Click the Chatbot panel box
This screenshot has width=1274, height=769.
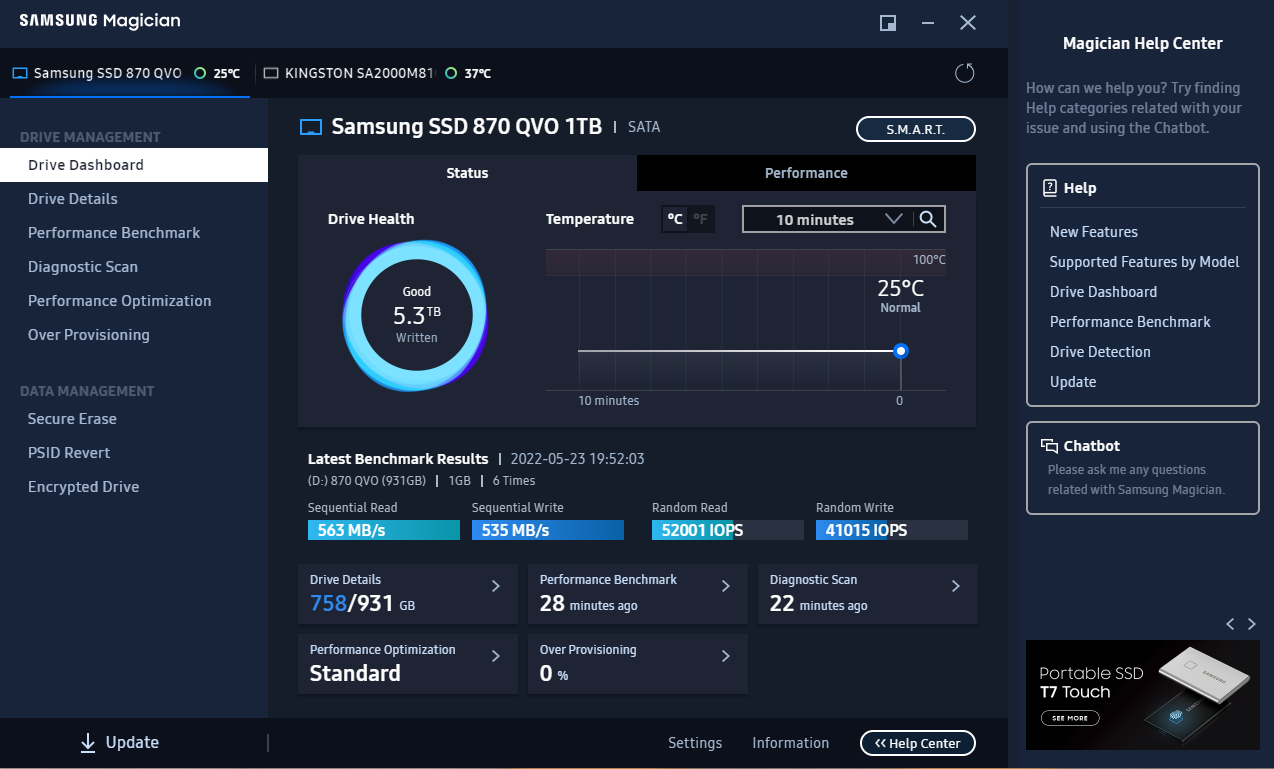(1143, 468)
